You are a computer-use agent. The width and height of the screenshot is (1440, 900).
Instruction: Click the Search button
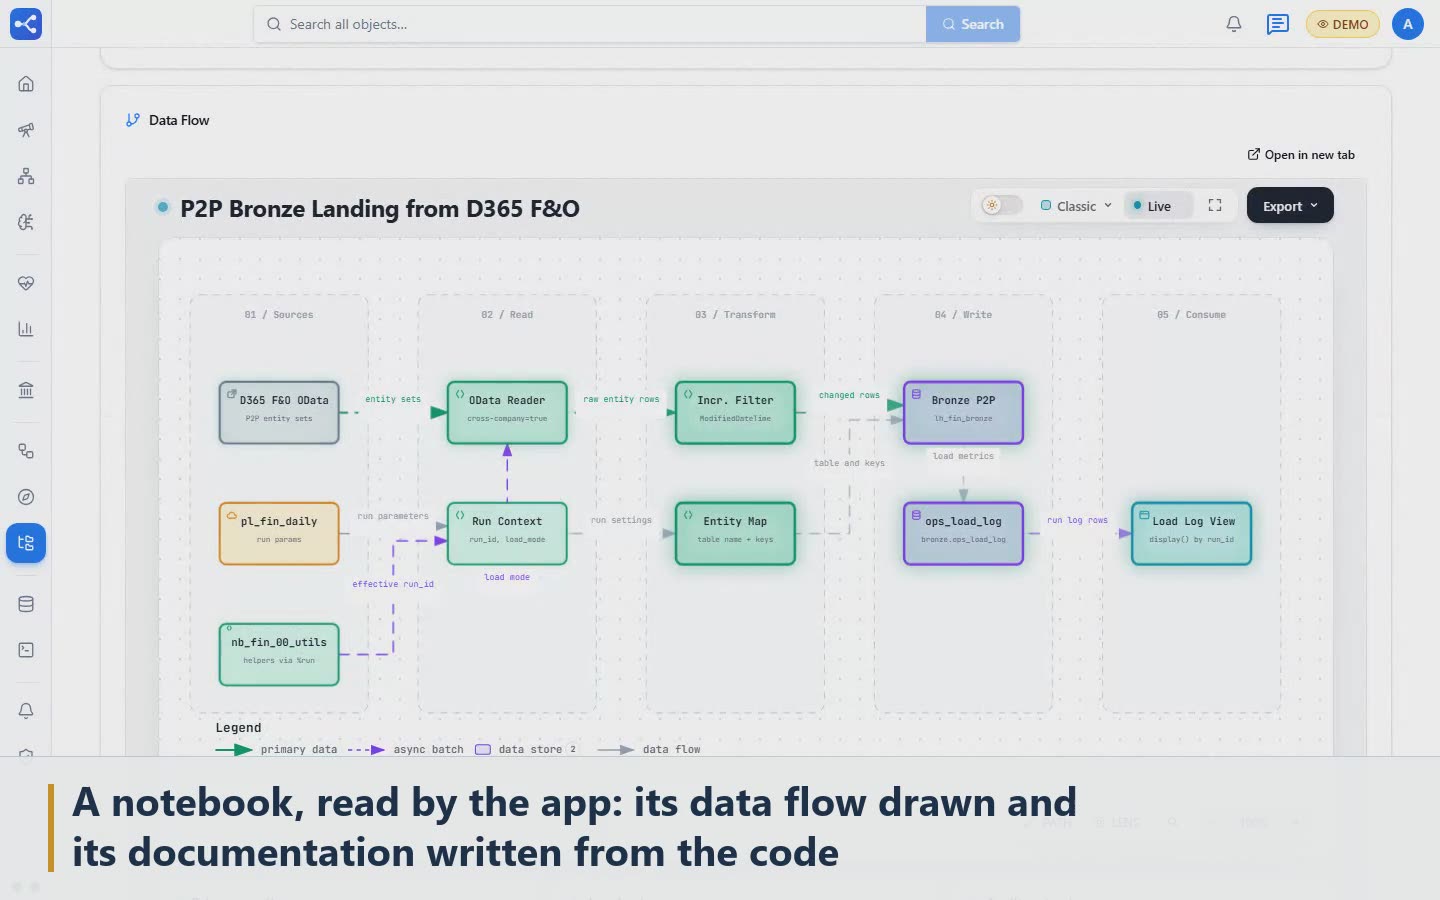[x=973, y=24]
